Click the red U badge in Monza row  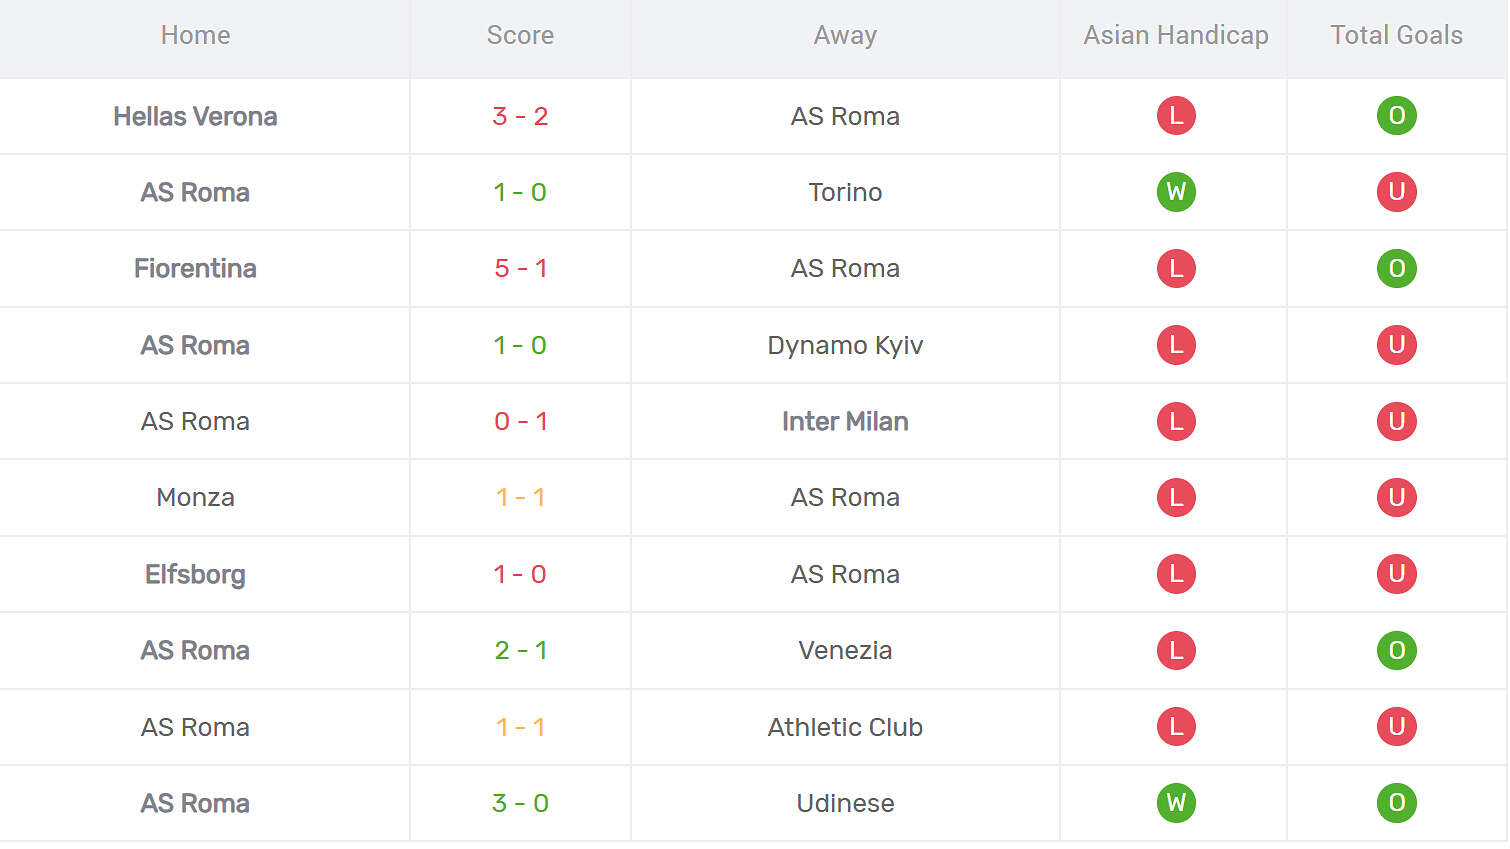coord(1396,498)
